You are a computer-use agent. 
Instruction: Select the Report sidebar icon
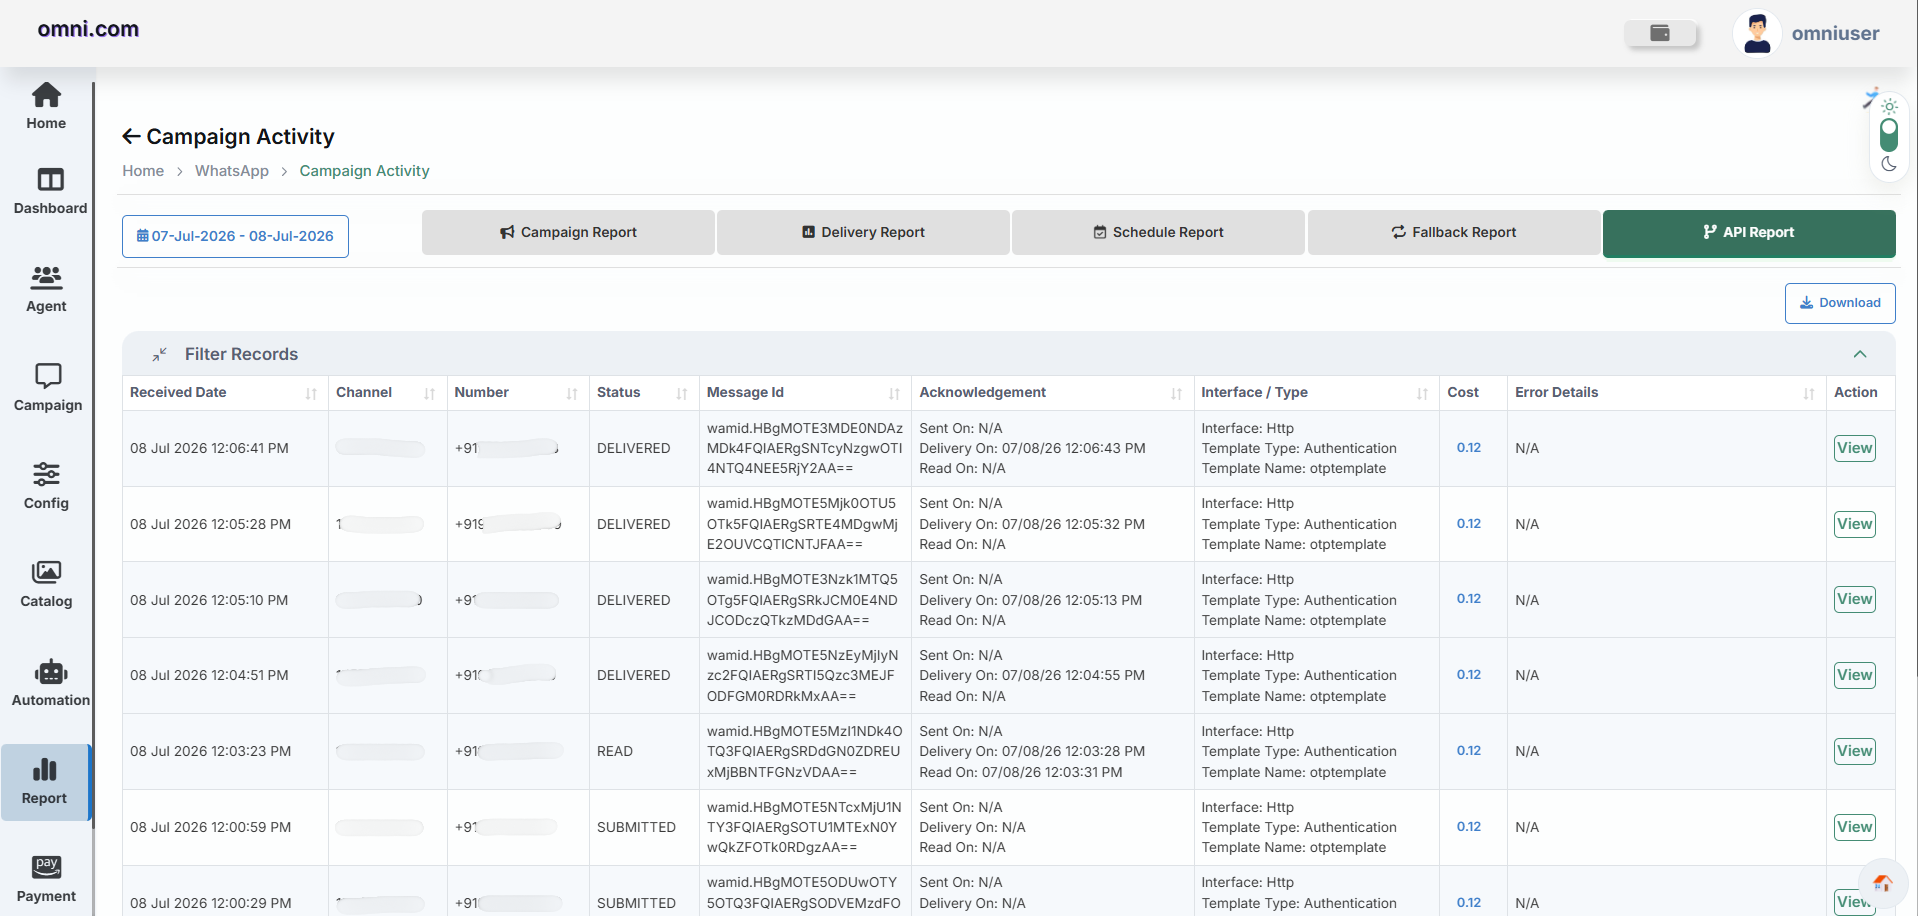coord(45,769)
